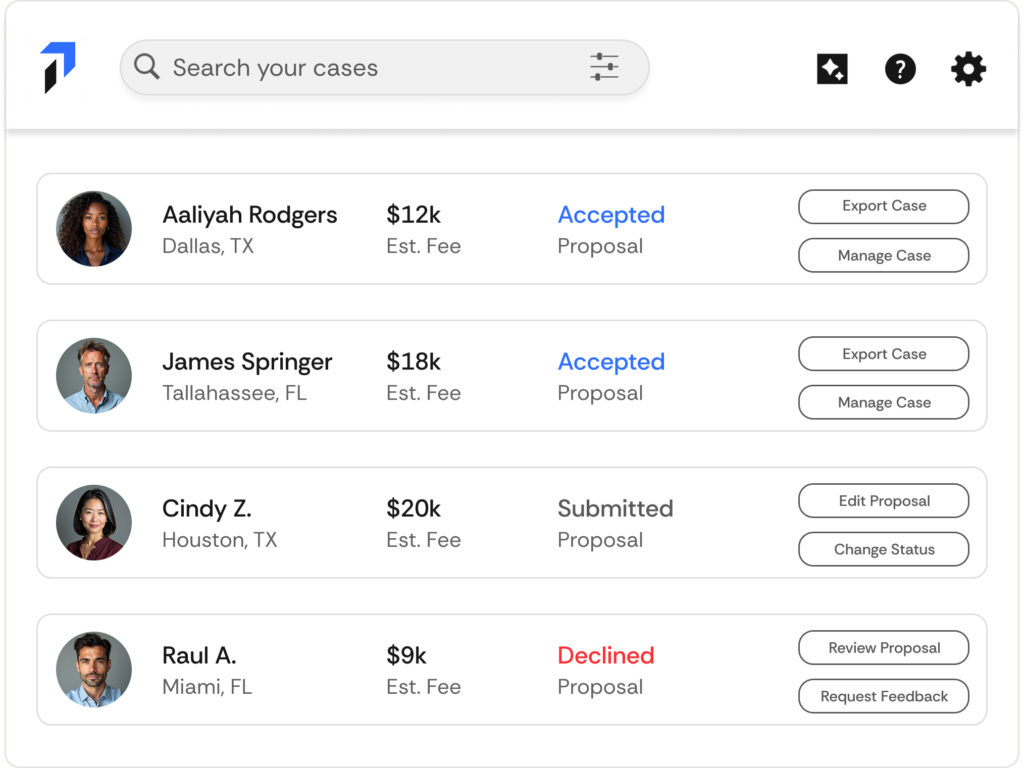
Task: Click the Declined status on Raul's case
Action: tap(605, 655)
